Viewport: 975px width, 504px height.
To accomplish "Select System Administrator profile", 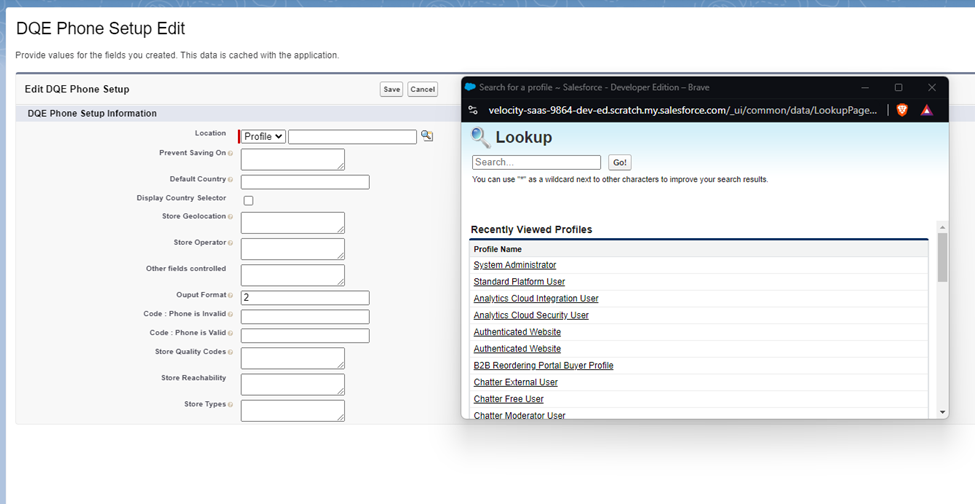I will 515,265.
